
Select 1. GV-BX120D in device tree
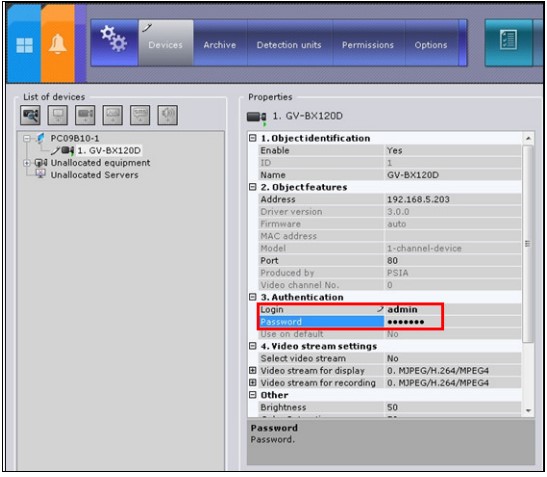click(x=109, y=151)
